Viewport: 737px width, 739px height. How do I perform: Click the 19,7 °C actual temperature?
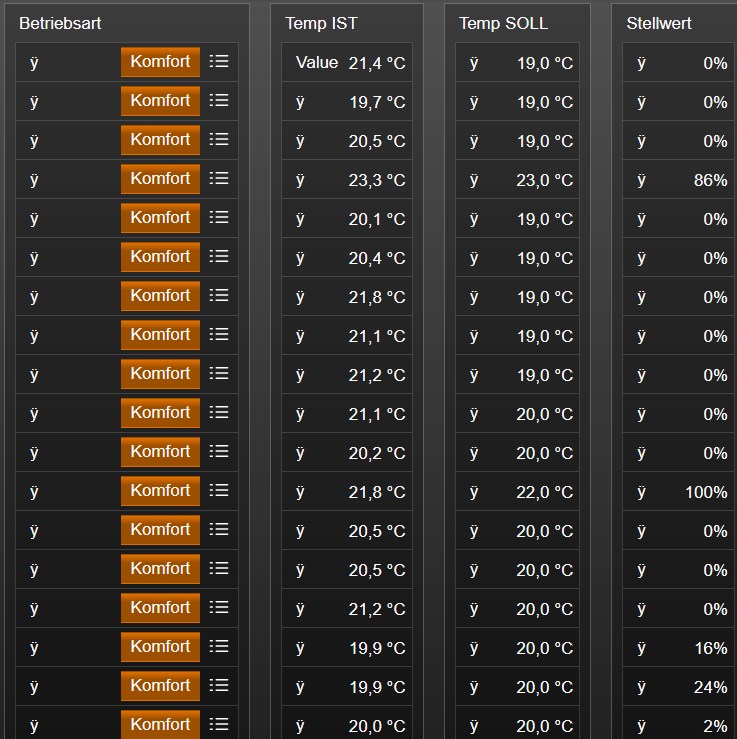pos(376,102)
